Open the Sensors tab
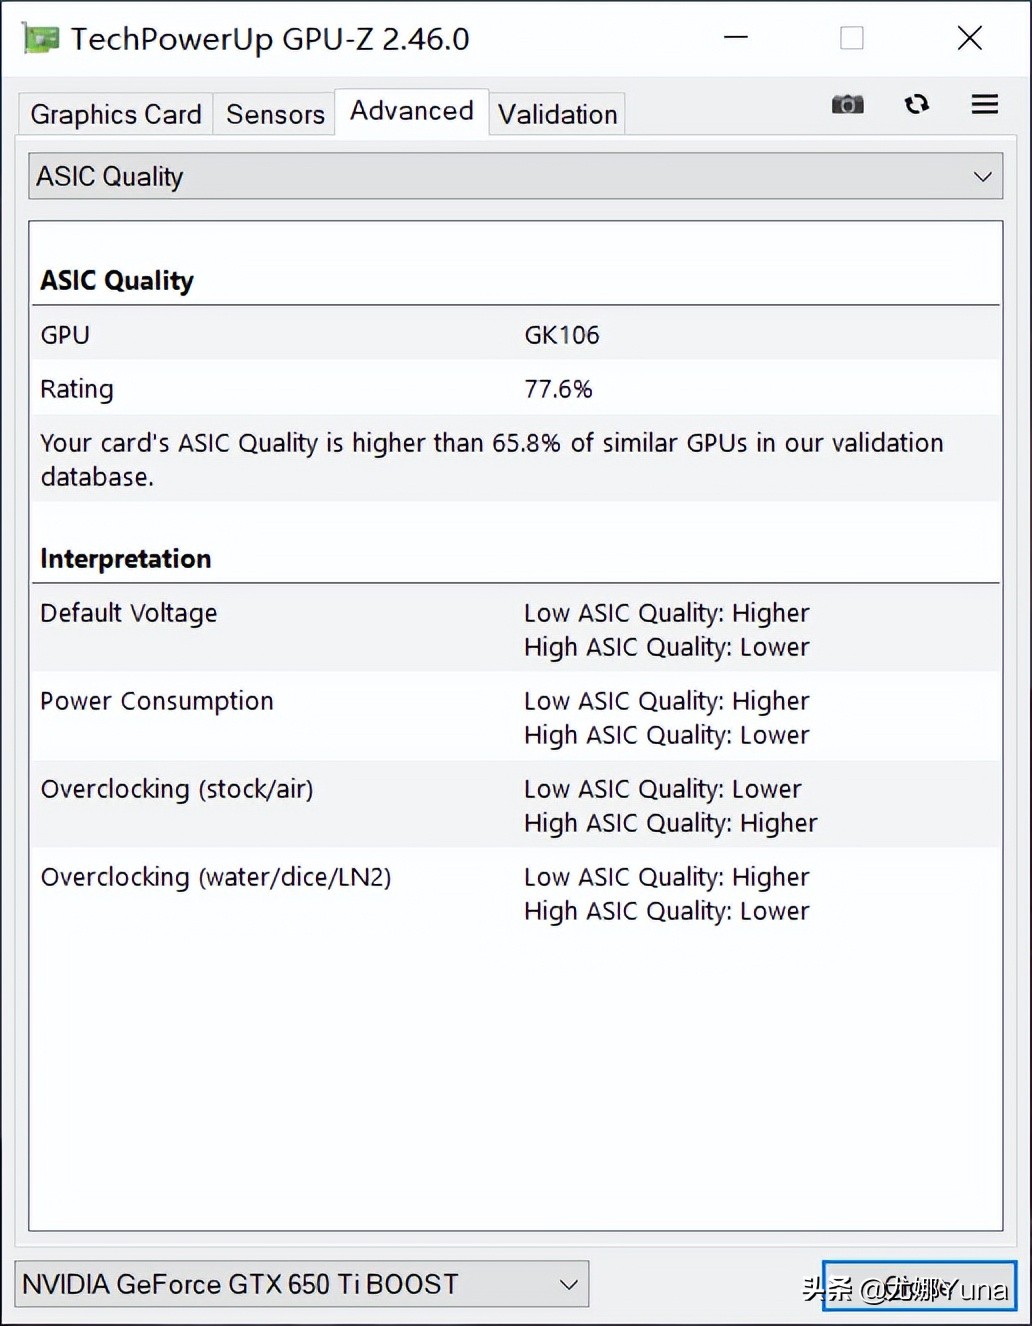The image size is (1032, 1326). (275, 114)
